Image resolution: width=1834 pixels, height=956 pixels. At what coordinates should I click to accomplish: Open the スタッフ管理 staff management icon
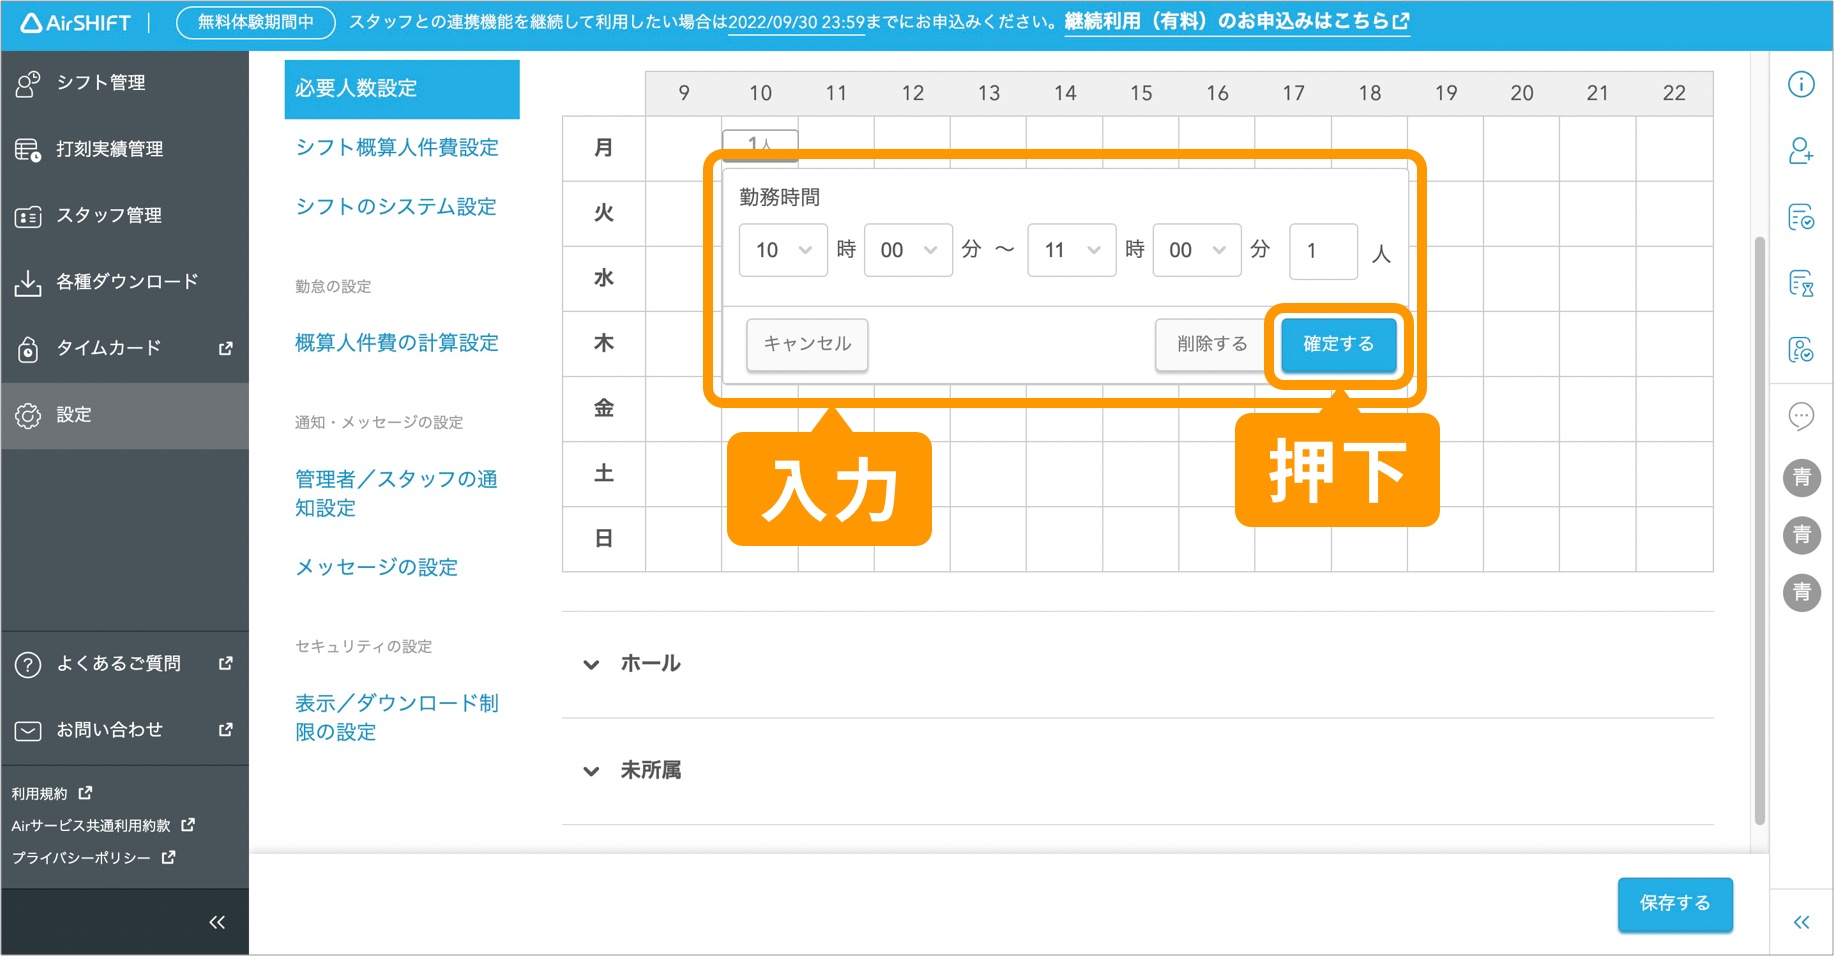tap(29, 215)
